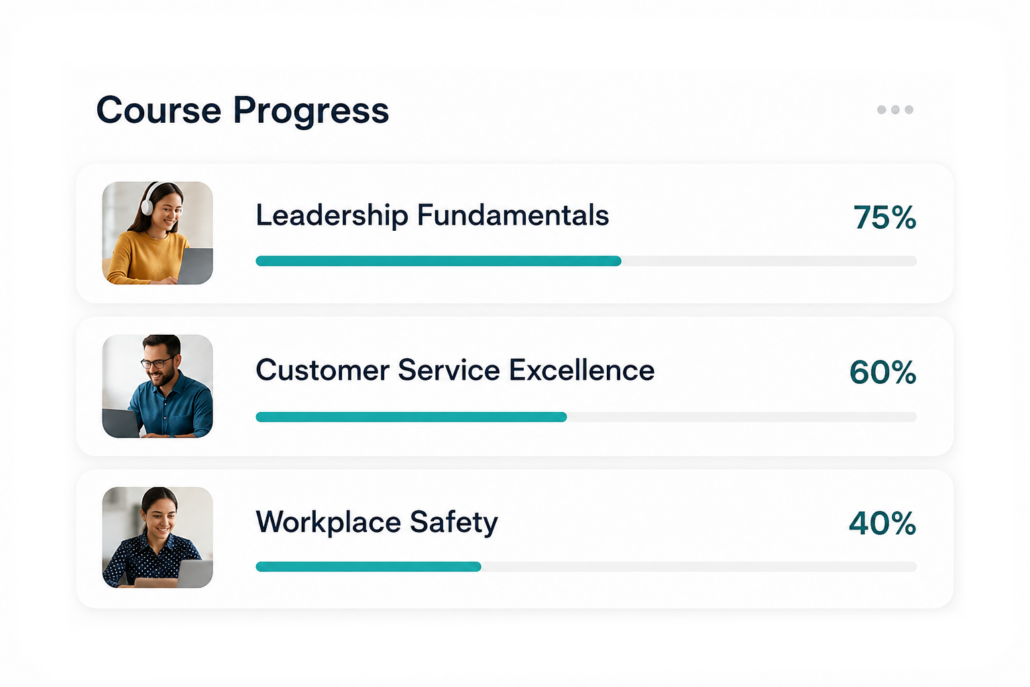Screen dimensions: 1030x687
Task: Click the 60% progress value
Action: tap(882, 372)
